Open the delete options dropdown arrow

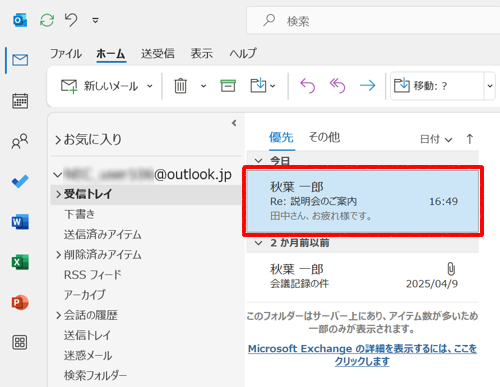click(x=203, y=86)
